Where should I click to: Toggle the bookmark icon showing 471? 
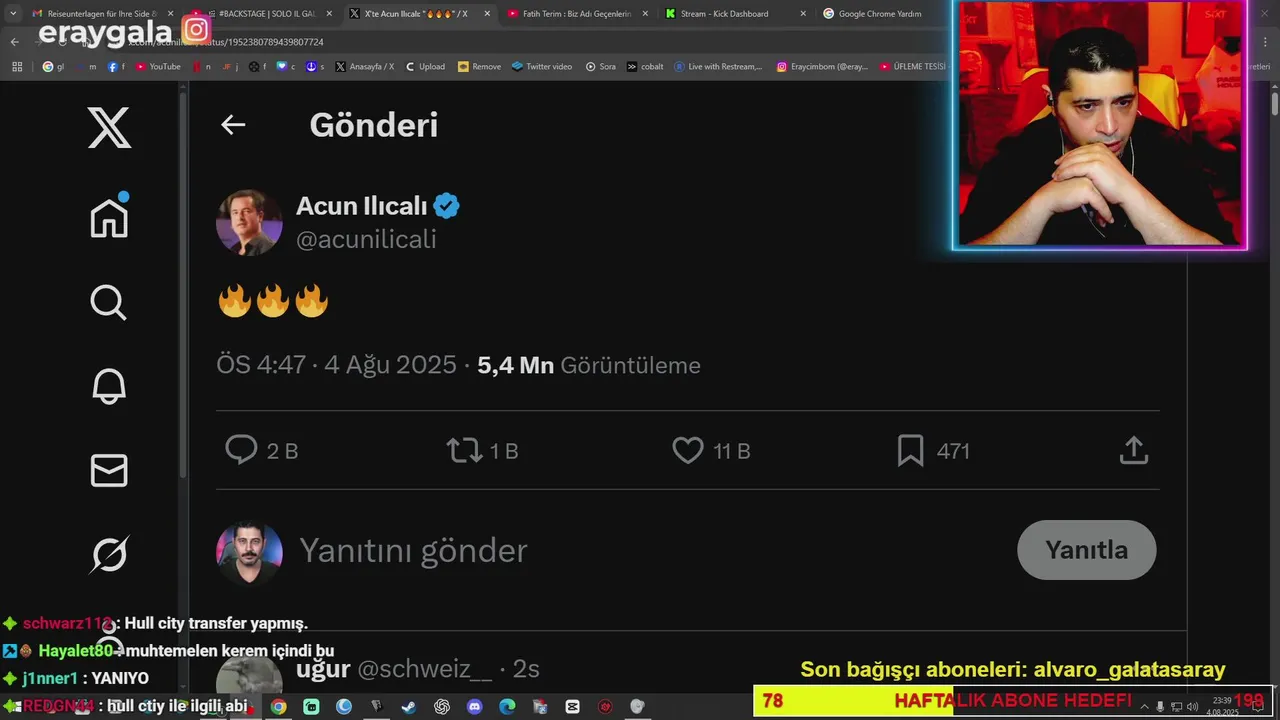tap(910, 451)
